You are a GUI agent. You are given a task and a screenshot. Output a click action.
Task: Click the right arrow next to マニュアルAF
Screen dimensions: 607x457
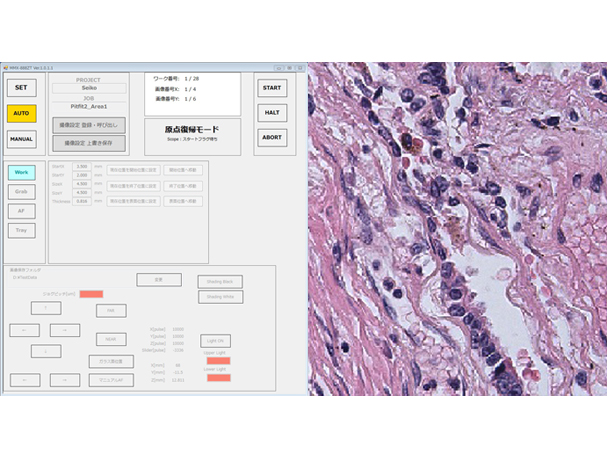[x=65, y=380]
